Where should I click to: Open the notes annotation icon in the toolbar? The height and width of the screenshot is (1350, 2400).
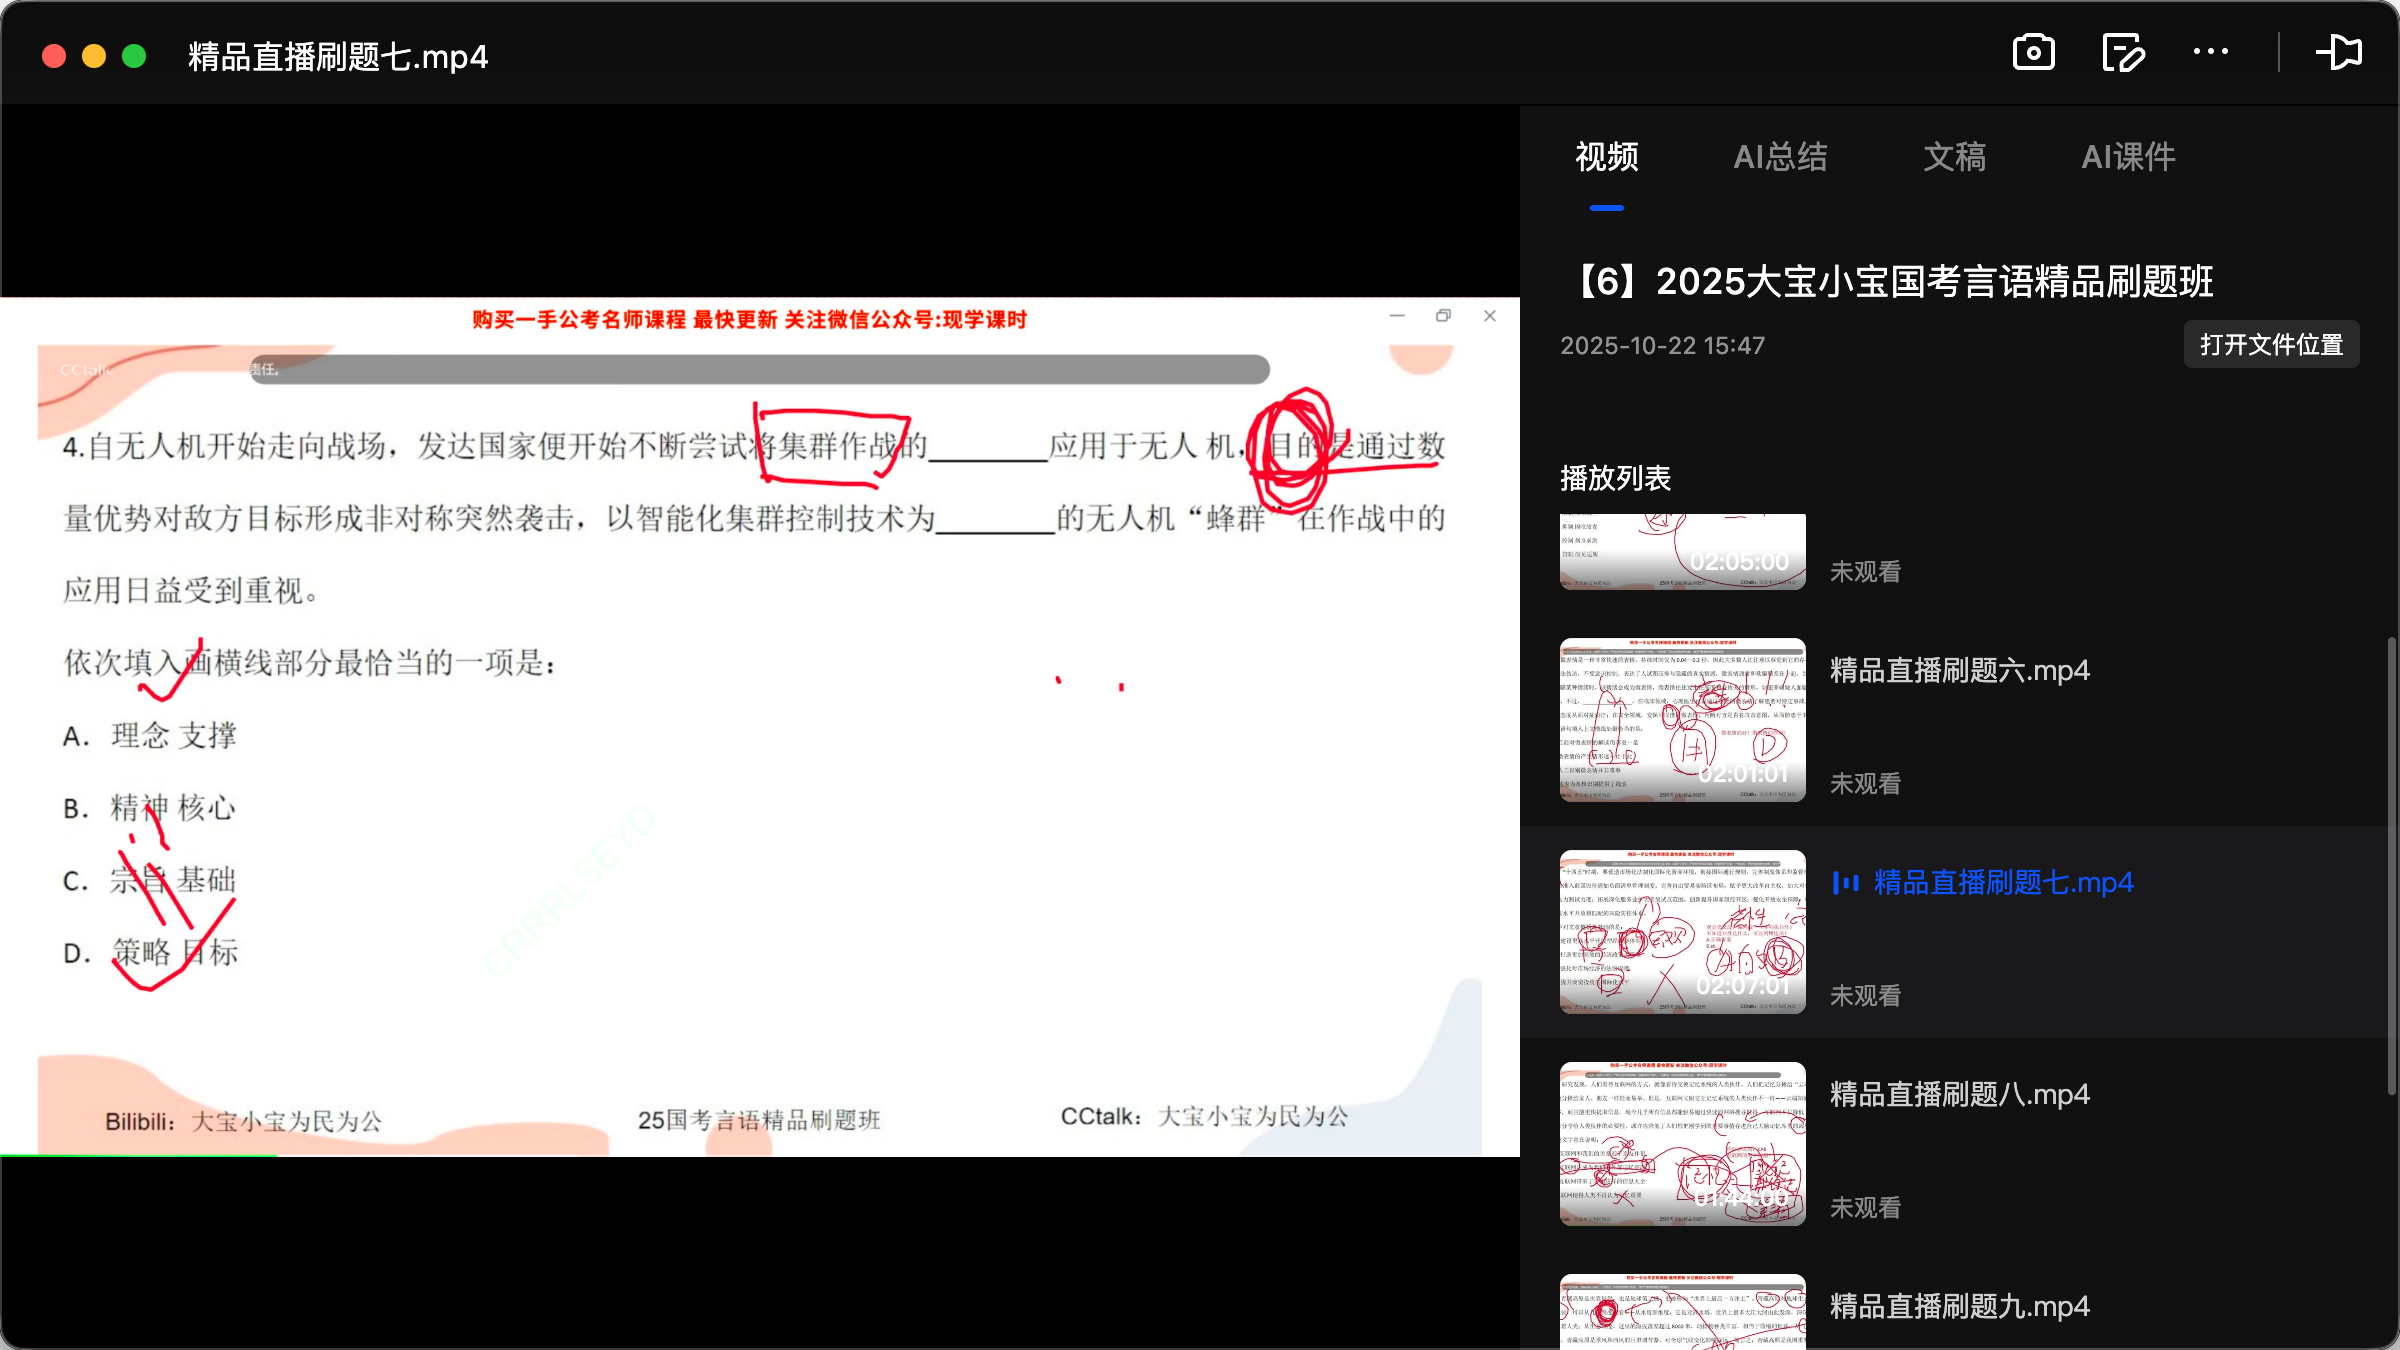pyautogui.click(x=2122, y=52)
